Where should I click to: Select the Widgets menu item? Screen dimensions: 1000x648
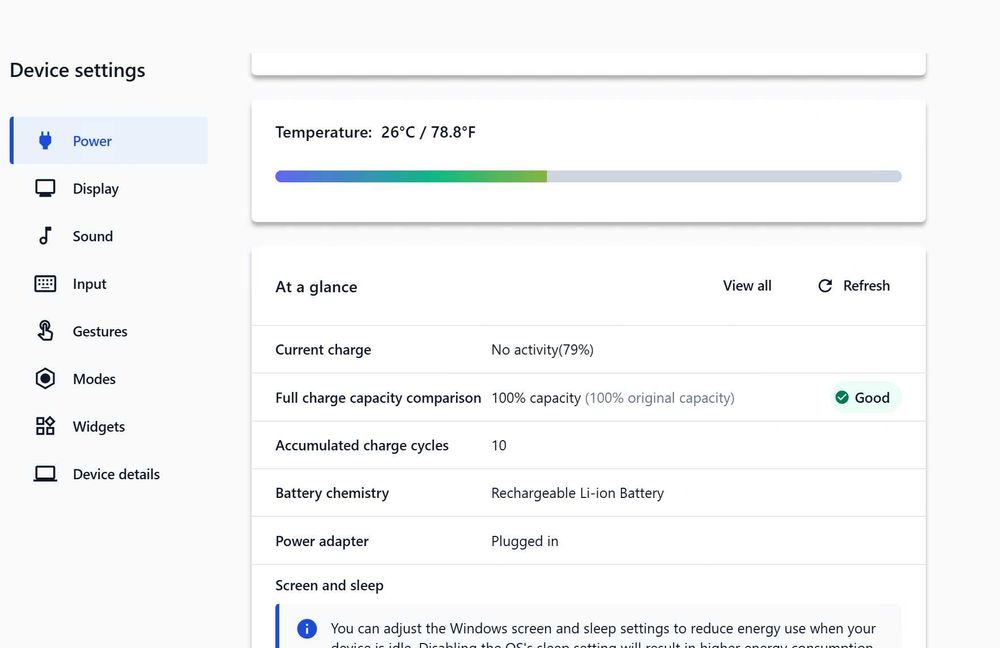click(x=99, y=426)
